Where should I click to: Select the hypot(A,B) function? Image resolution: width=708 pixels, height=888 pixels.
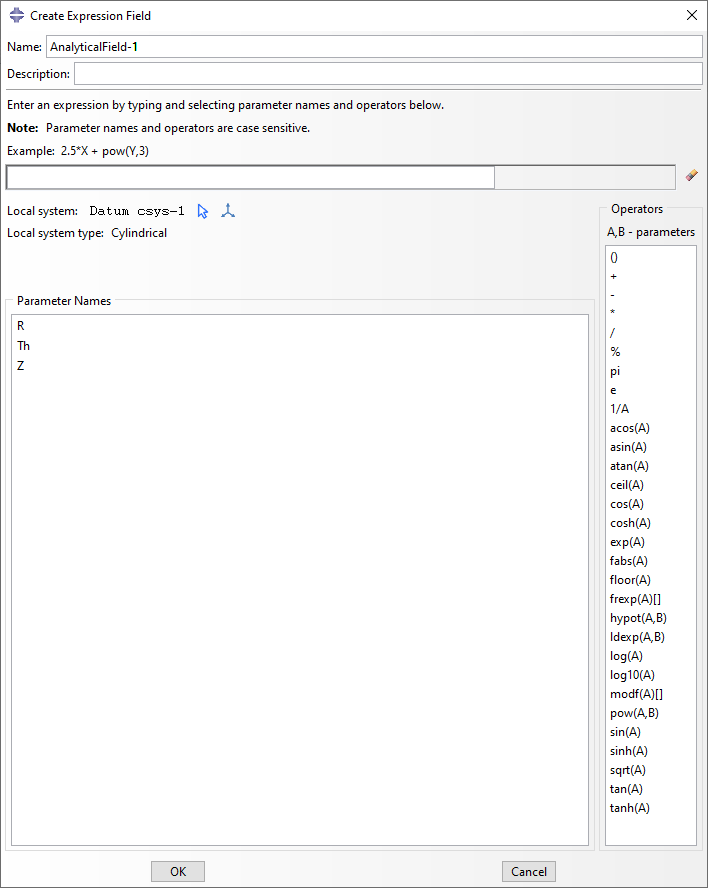pos(638,618)
